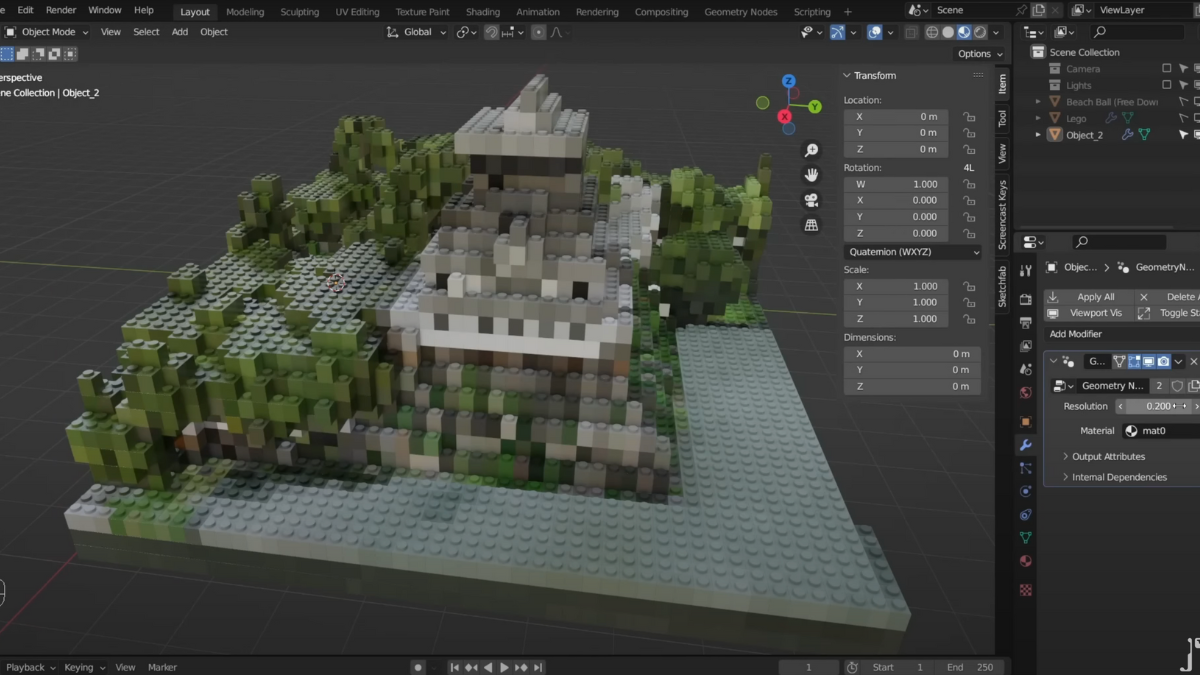Expand the Object_2 tree item
The image size is (1200, 675).
[x=1038, y=135]
